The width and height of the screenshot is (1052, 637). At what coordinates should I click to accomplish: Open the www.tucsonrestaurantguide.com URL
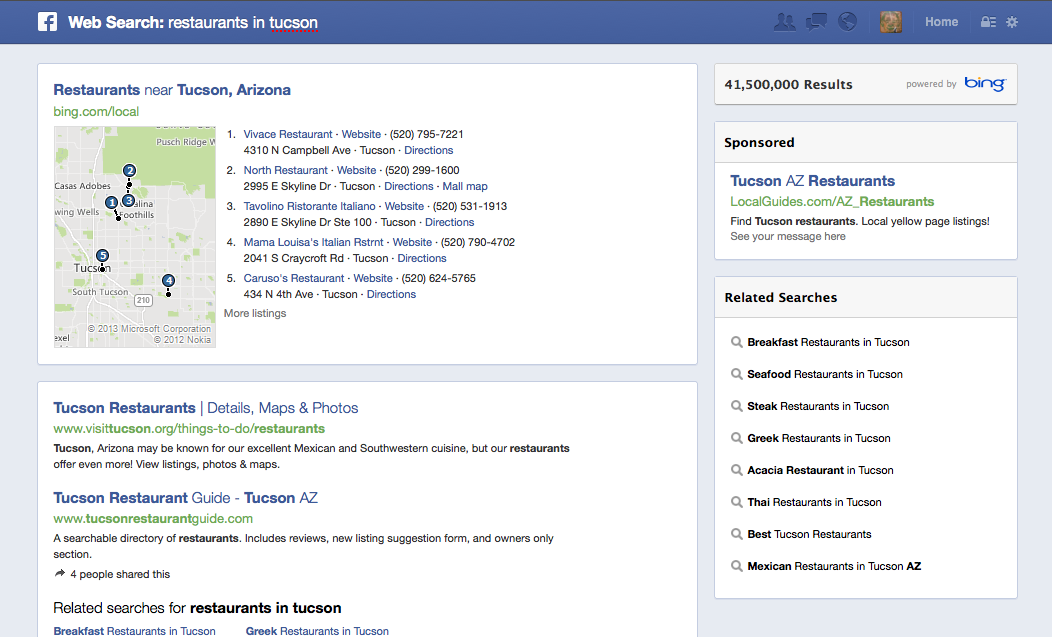coord(153,518)
